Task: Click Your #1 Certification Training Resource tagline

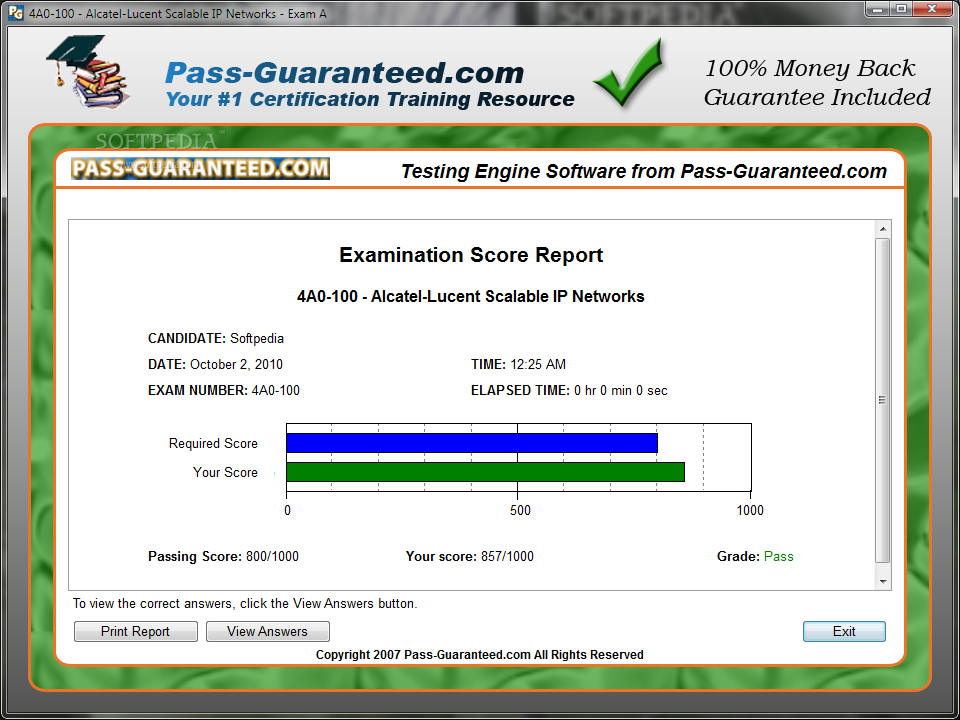Action: click(x=370, y=99)
